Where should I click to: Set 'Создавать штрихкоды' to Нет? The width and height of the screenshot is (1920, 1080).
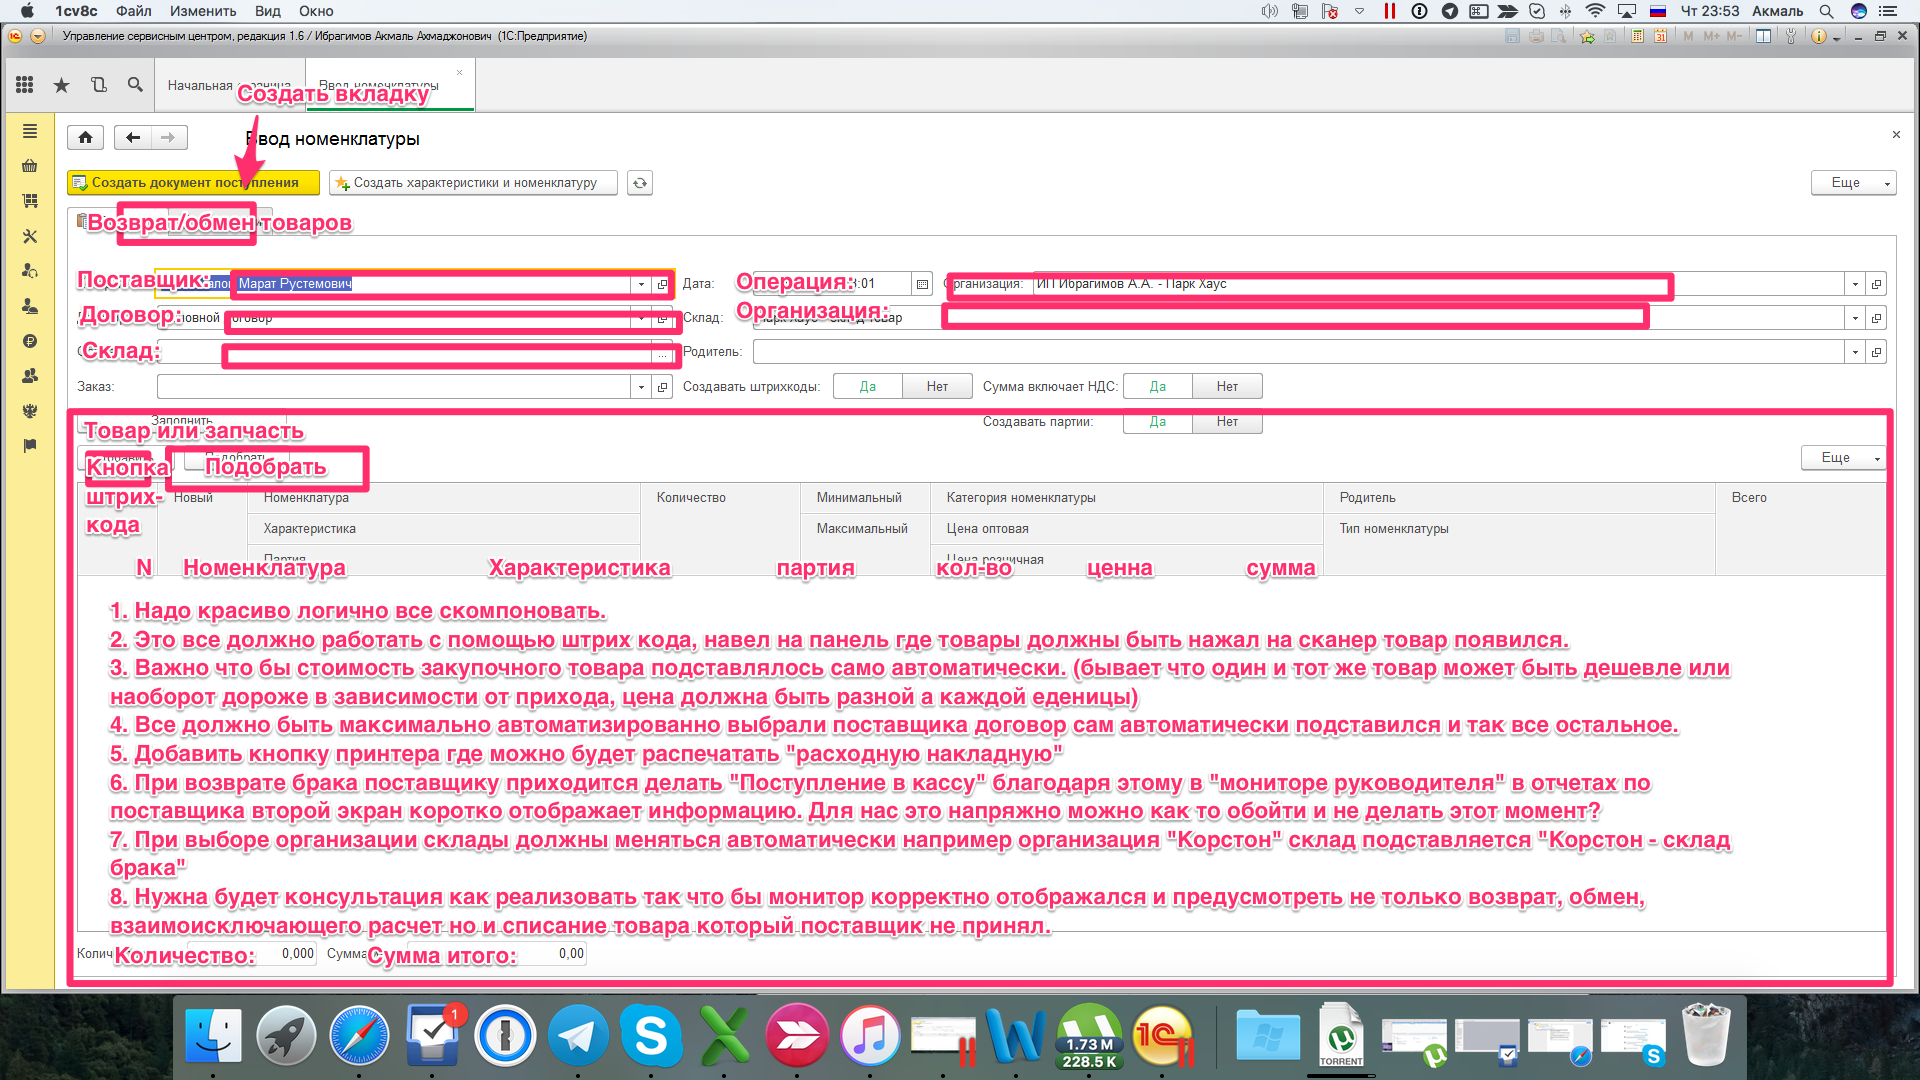(936, 387)
